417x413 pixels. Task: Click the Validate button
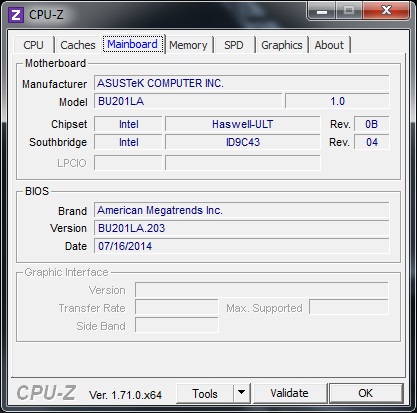tap(290, 394)
